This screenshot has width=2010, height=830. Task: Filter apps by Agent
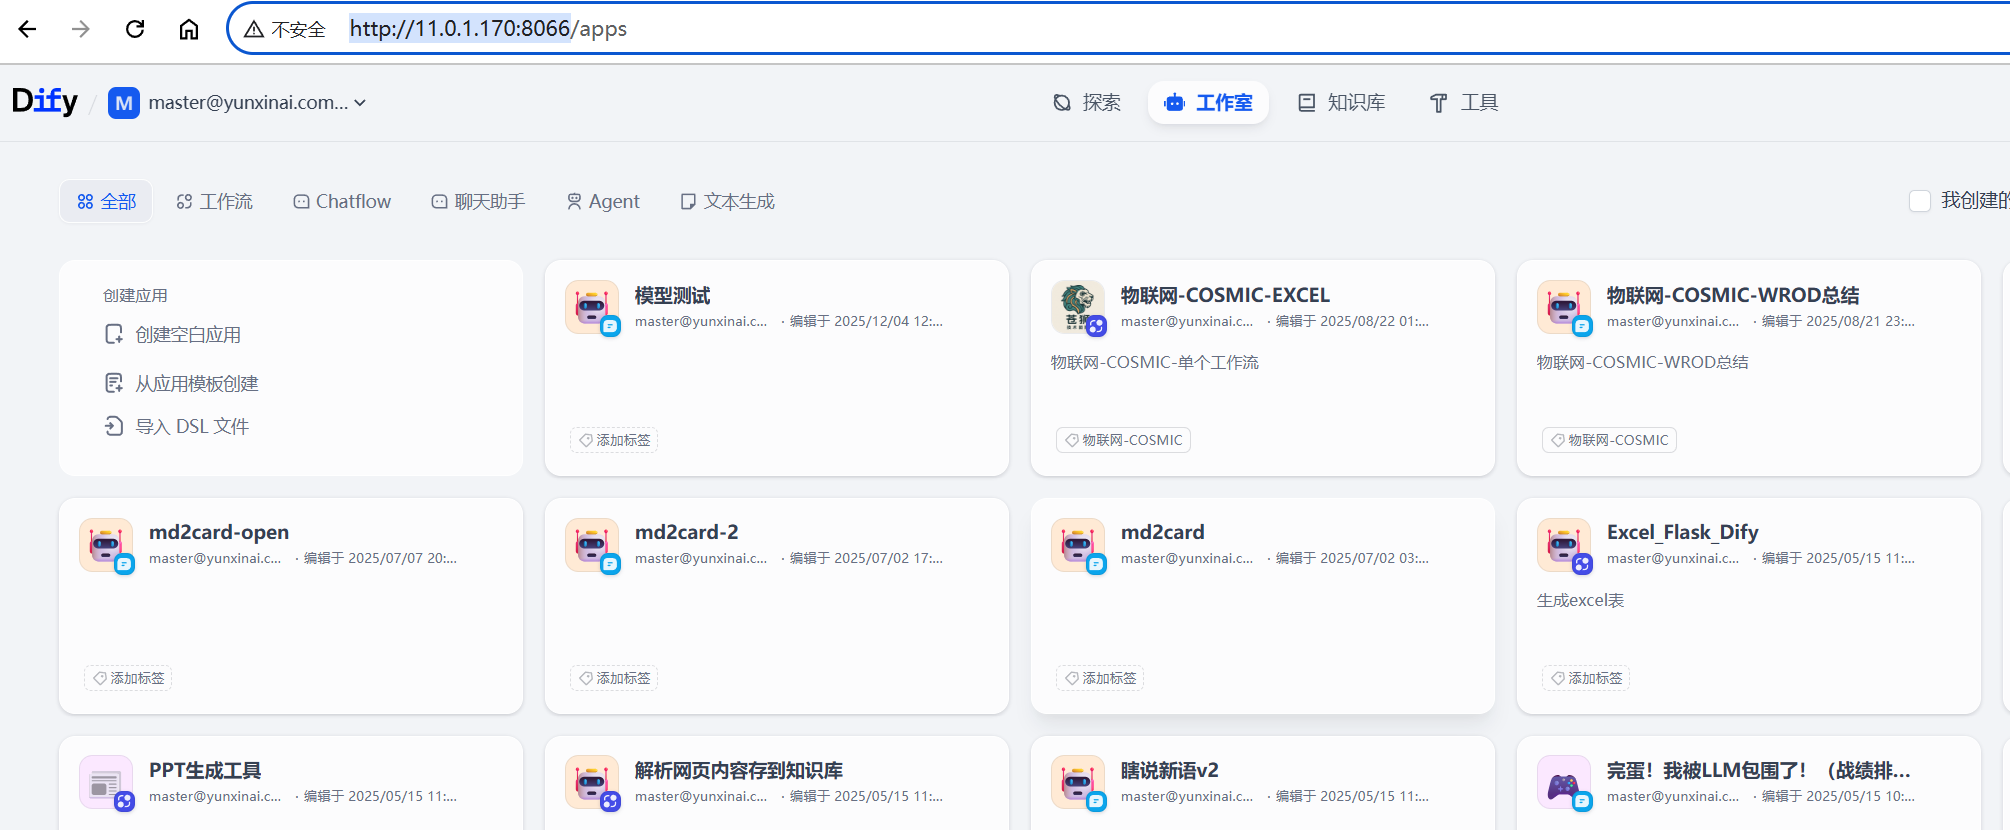click(x=603, y=201)
